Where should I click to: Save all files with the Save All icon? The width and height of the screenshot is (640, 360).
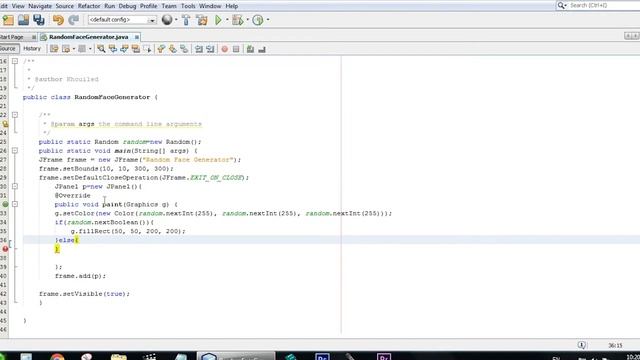coord(39,20)
